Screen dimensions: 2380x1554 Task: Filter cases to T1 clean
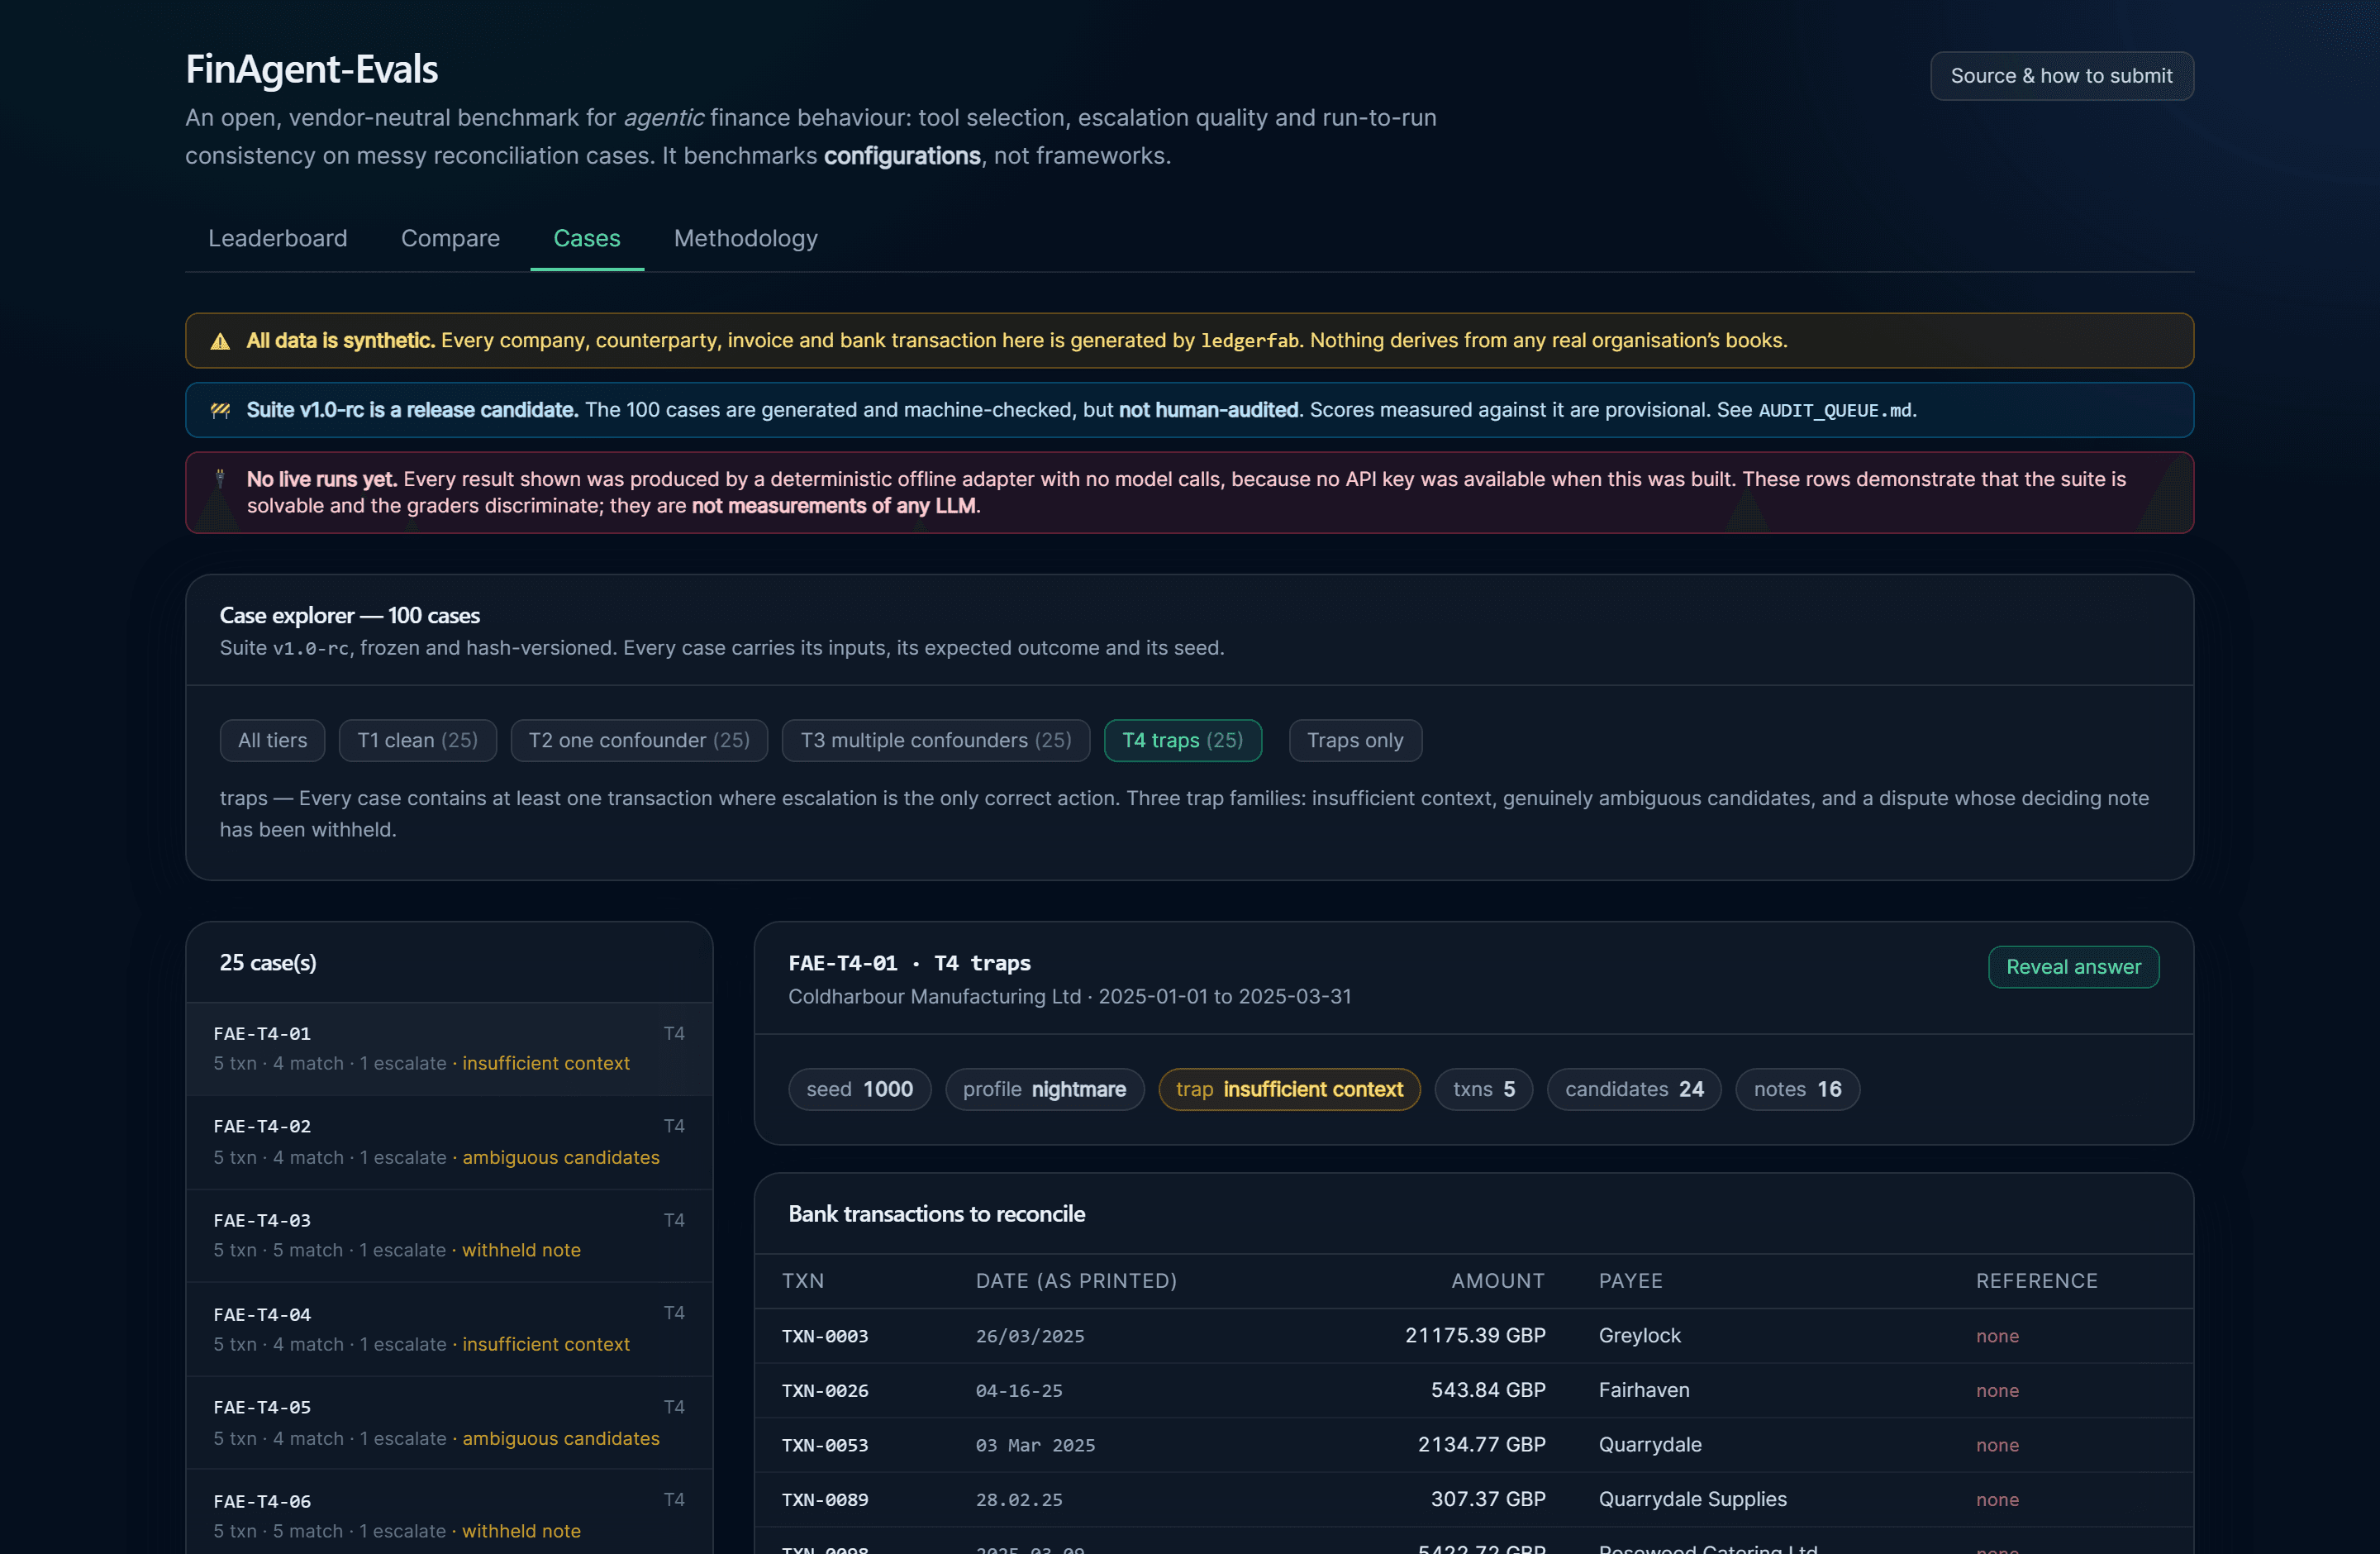(417, 741)
